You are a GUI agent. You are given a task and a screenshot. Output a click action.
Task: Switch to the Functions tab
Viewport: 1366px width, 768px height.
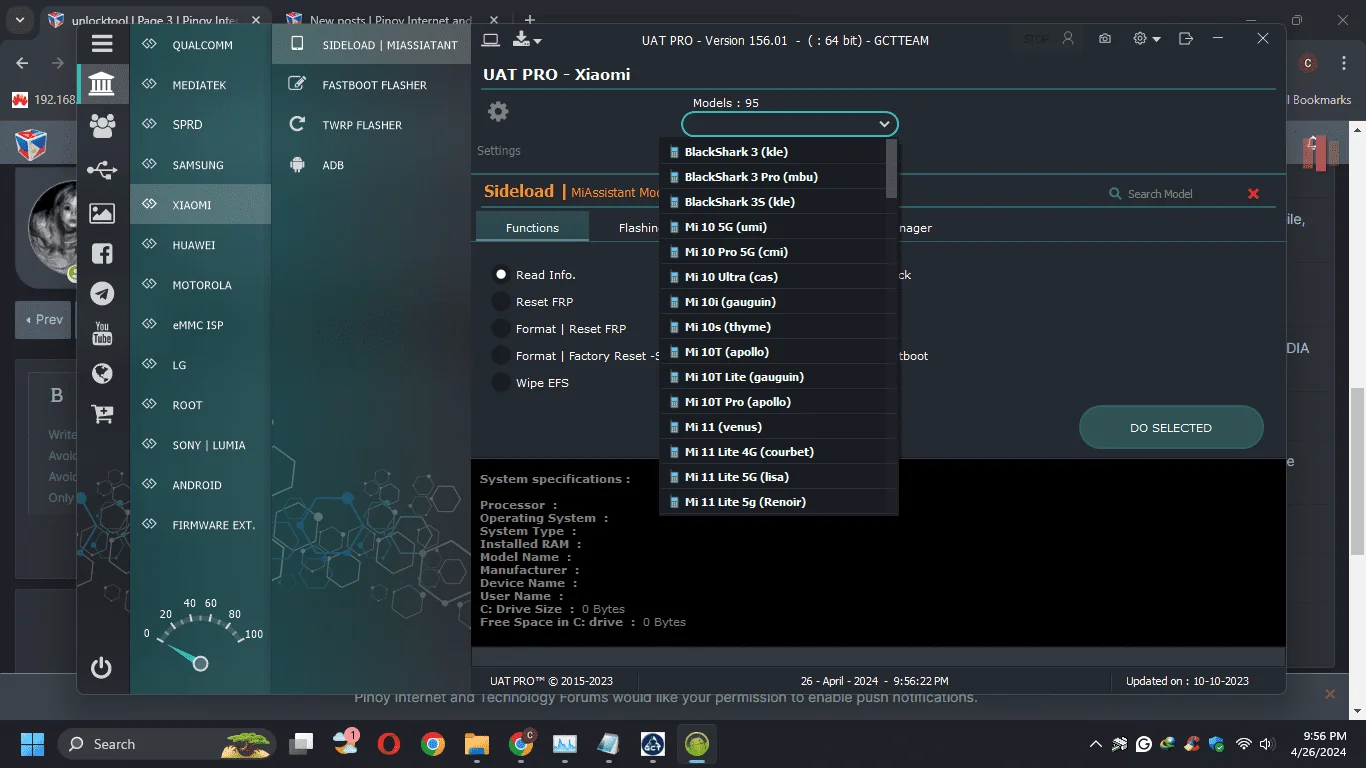532,227
